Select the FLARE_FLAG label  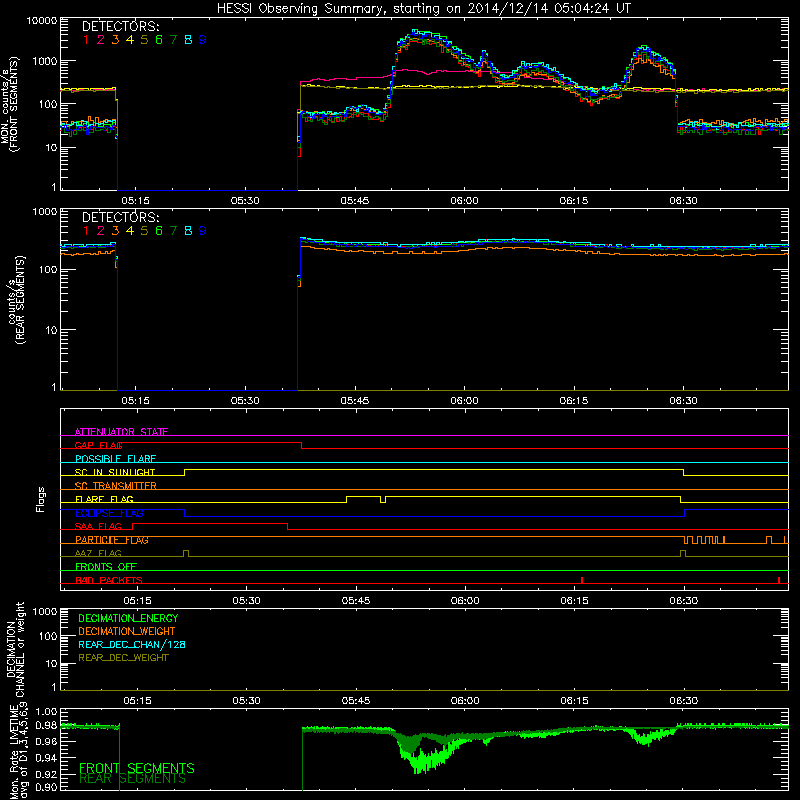point(104,499)
